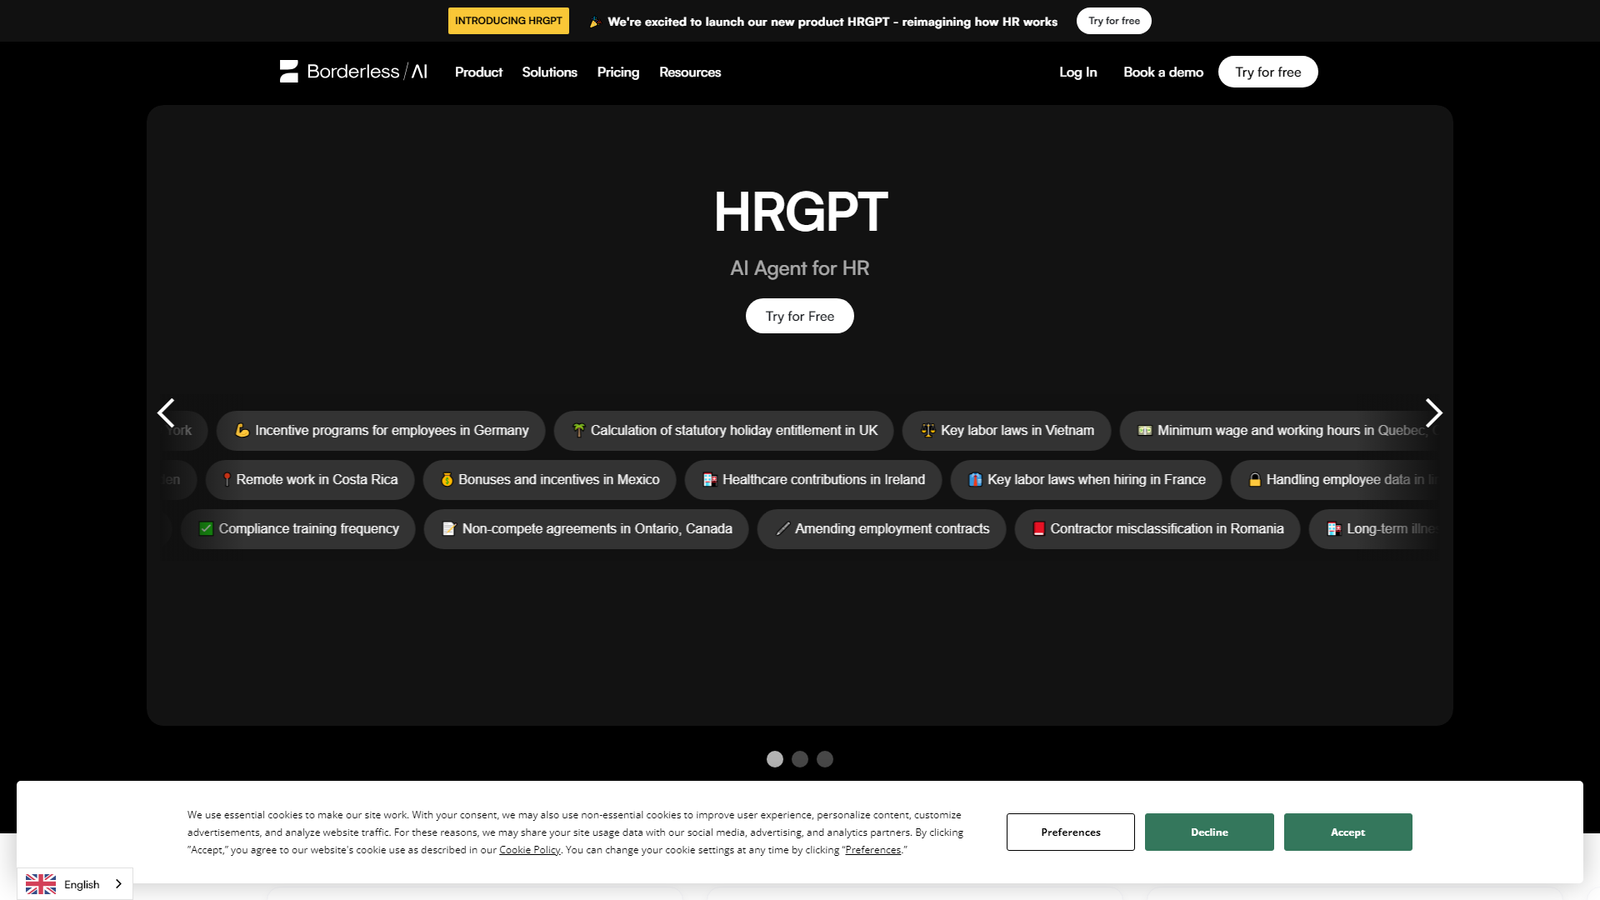The height and width of the screenshot is (900, 1600).
Task: Select first carousel pagination dot
Action: click(775, 759)
